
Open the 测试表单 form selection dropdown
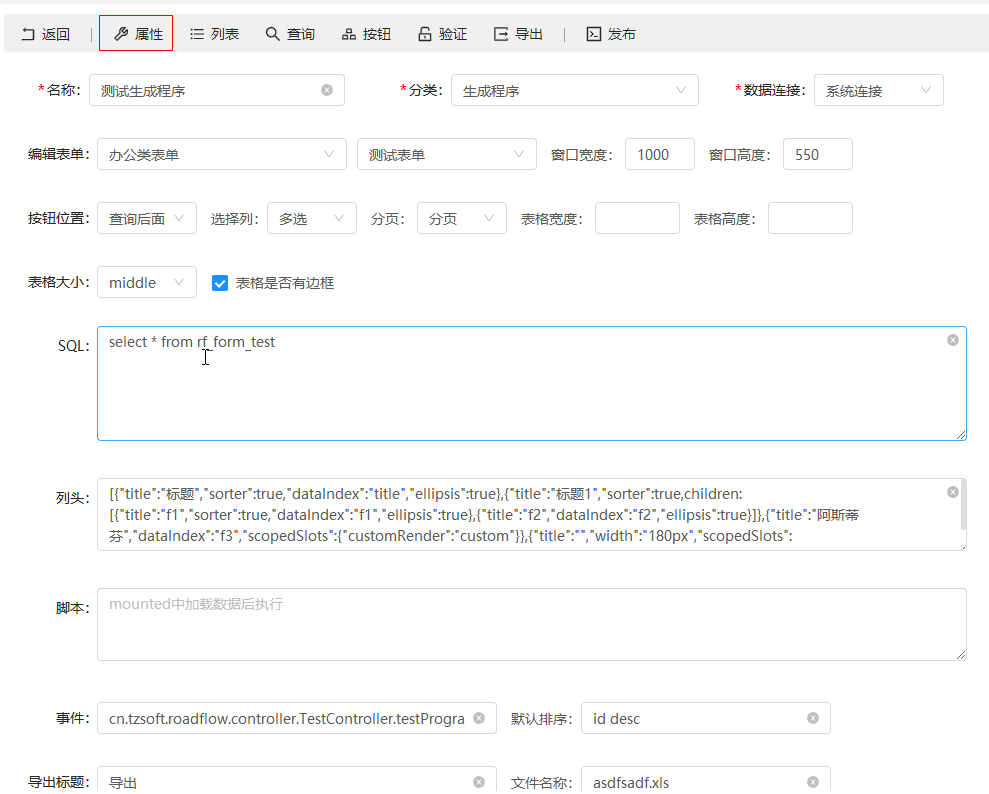(x=447, y=155)
